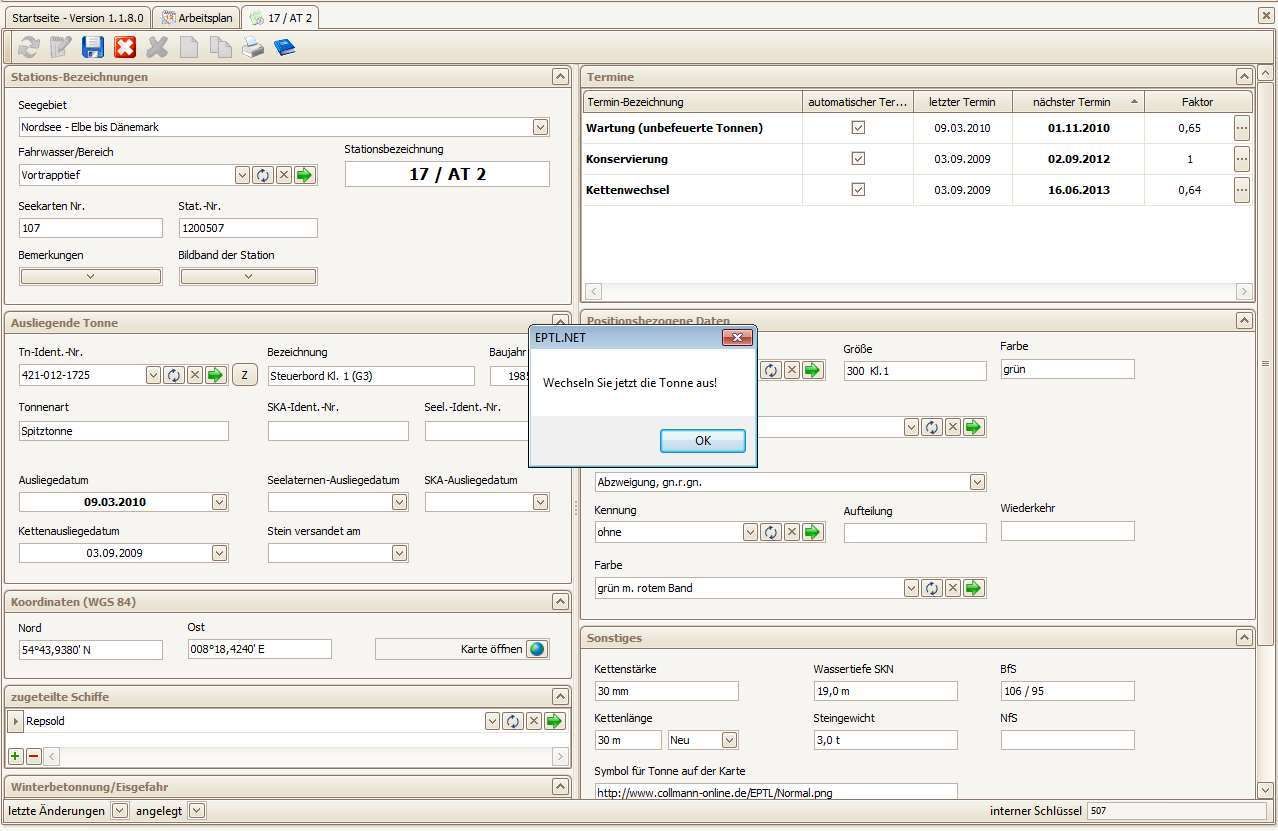Switch to the Startseite tab
1278x831 pixels.
[x=78, y=18]
